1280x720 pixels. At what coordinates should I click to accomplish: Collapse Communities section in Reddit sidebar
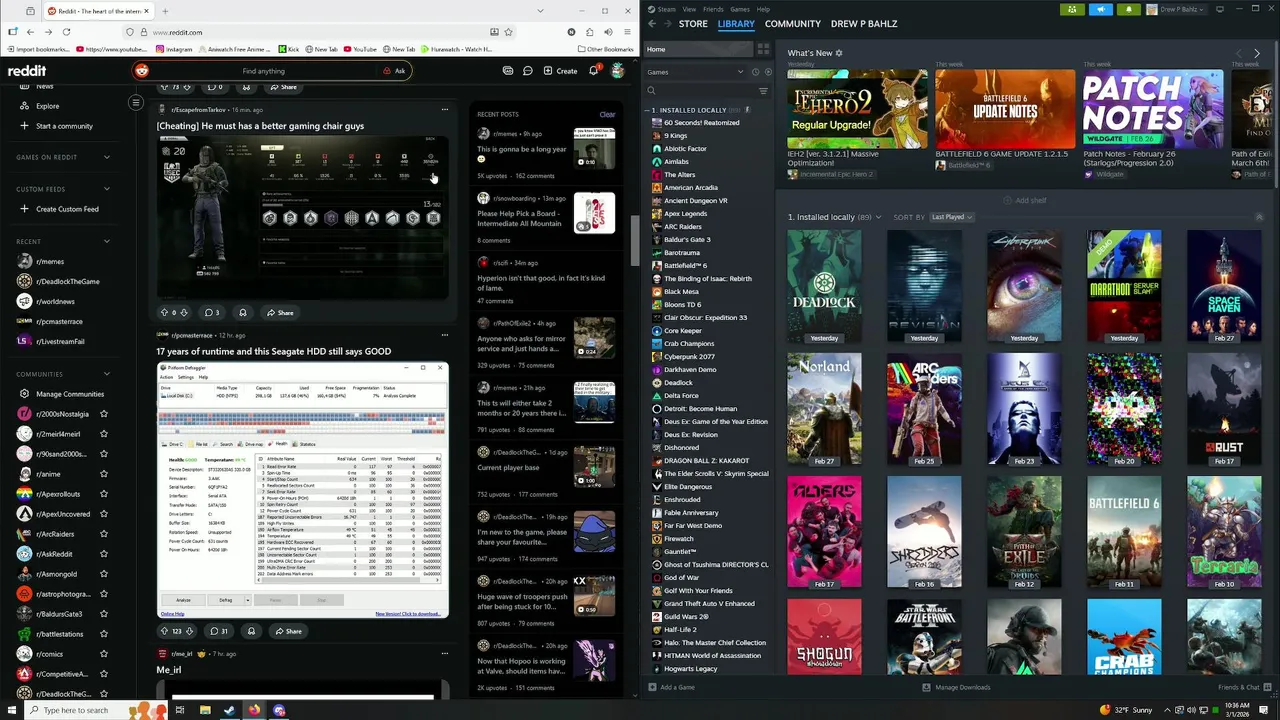107,374
